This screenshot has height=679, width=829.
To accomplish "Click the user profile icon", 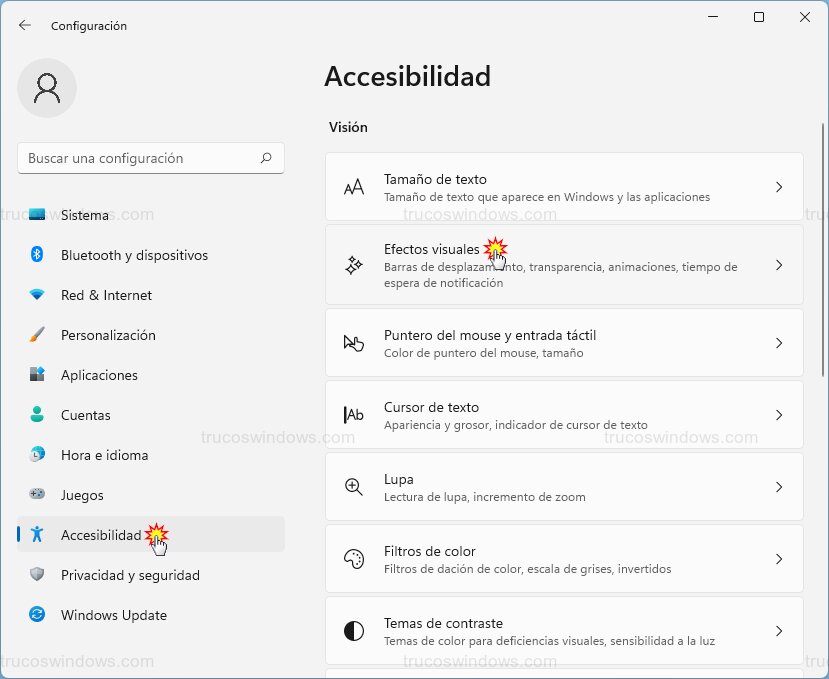I will pyautogui.click(x=46, y=88).
